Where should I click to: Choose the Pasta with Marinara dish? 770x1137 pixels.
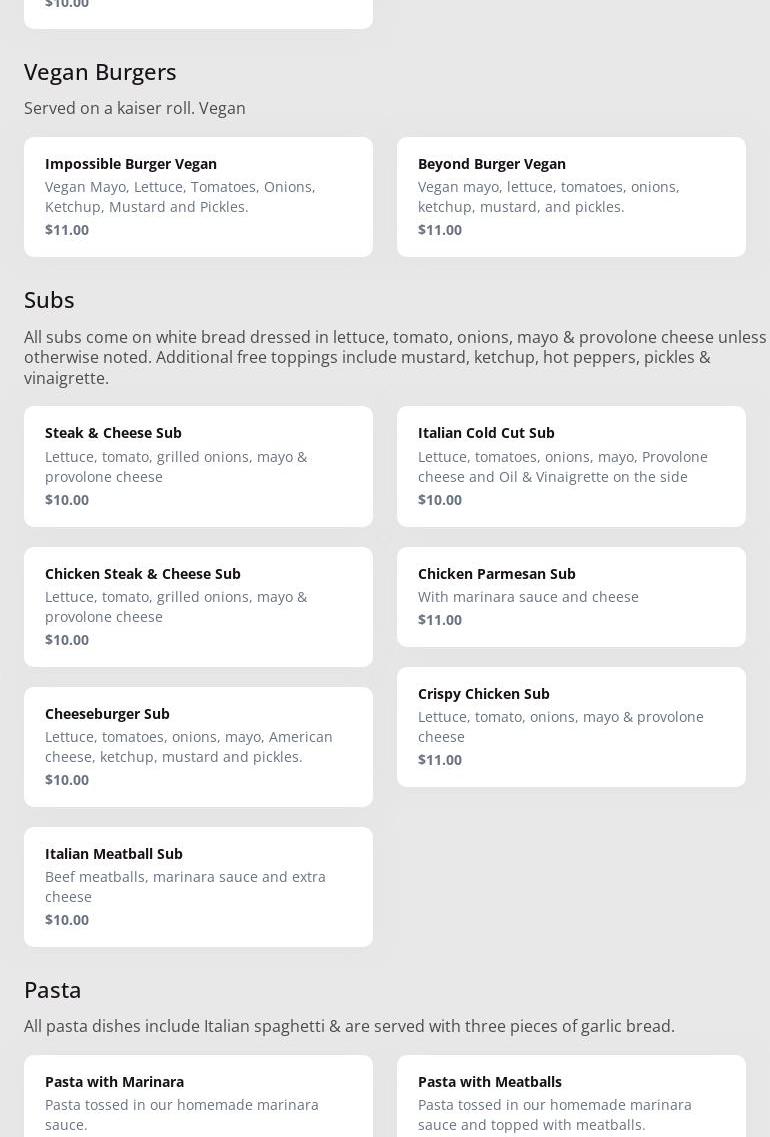point(198,1100)
